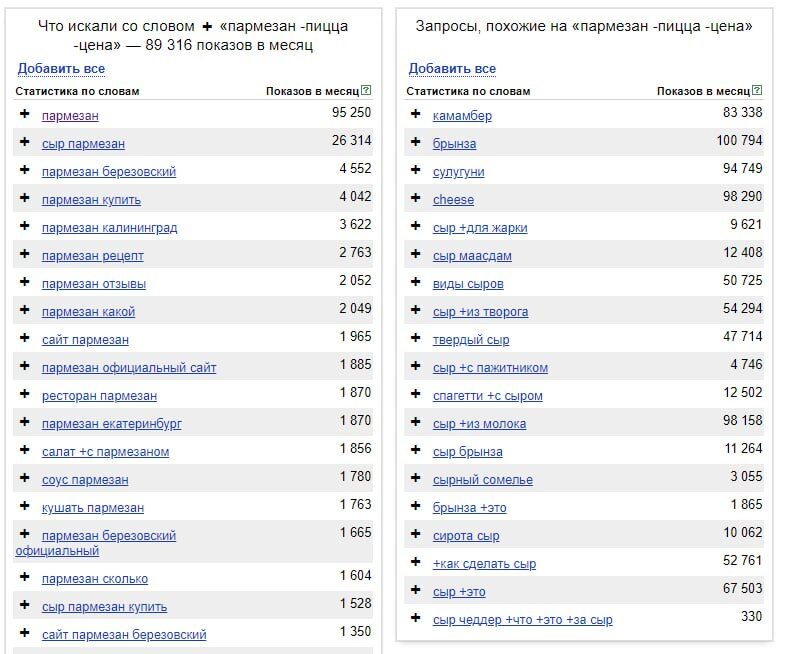Click the plus icon next to твердый сыр

pos(416,338)
